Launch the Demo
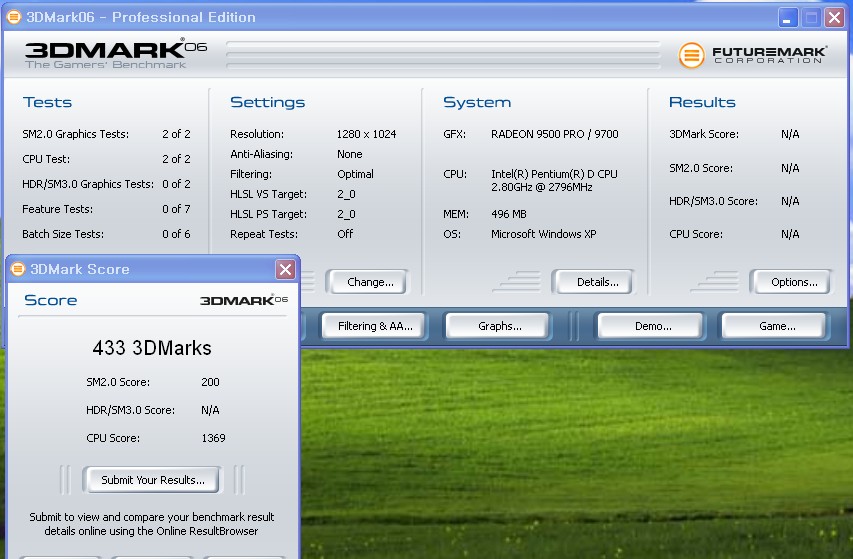Viewport: 853px width, 559px height. pyautogui.click(x=653, y=326)
